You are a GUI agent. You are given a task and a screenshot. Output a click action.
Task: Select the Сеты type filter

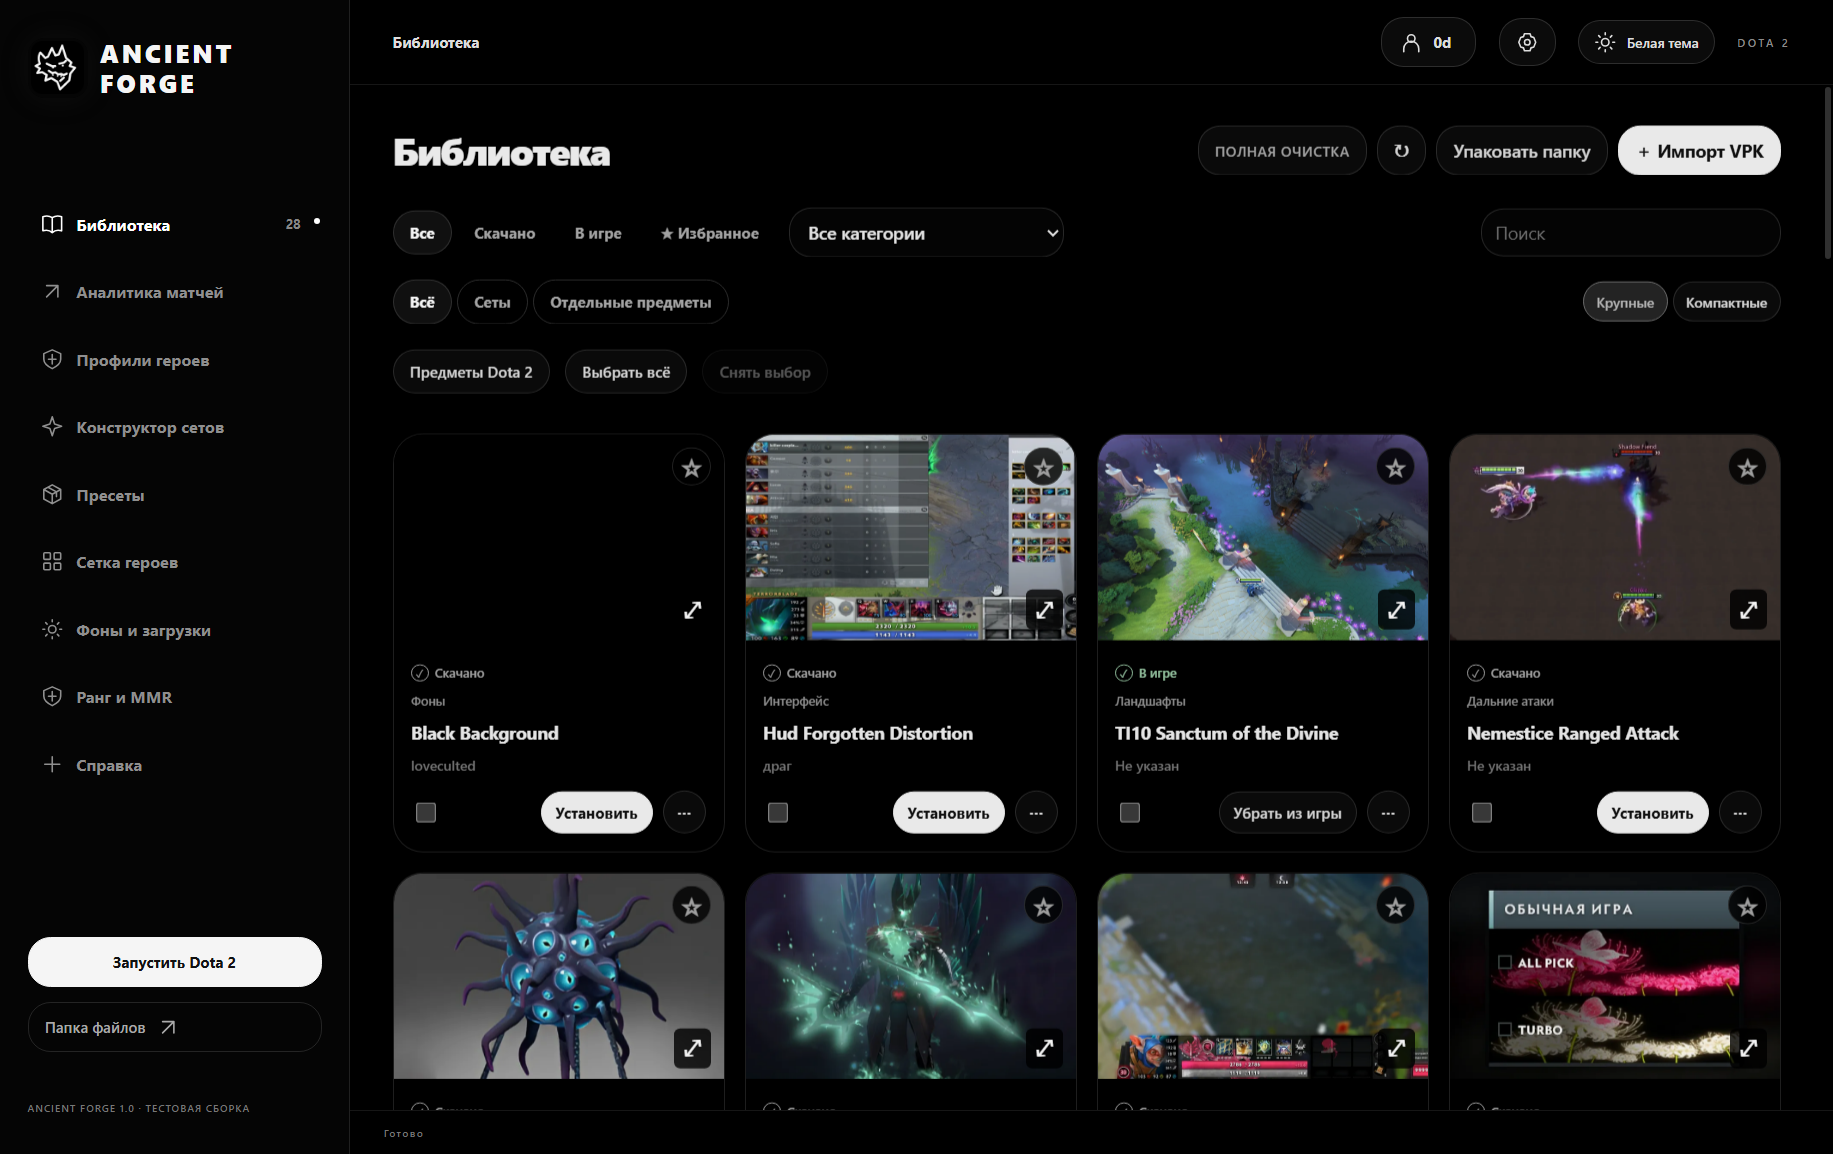coord(492,302)
